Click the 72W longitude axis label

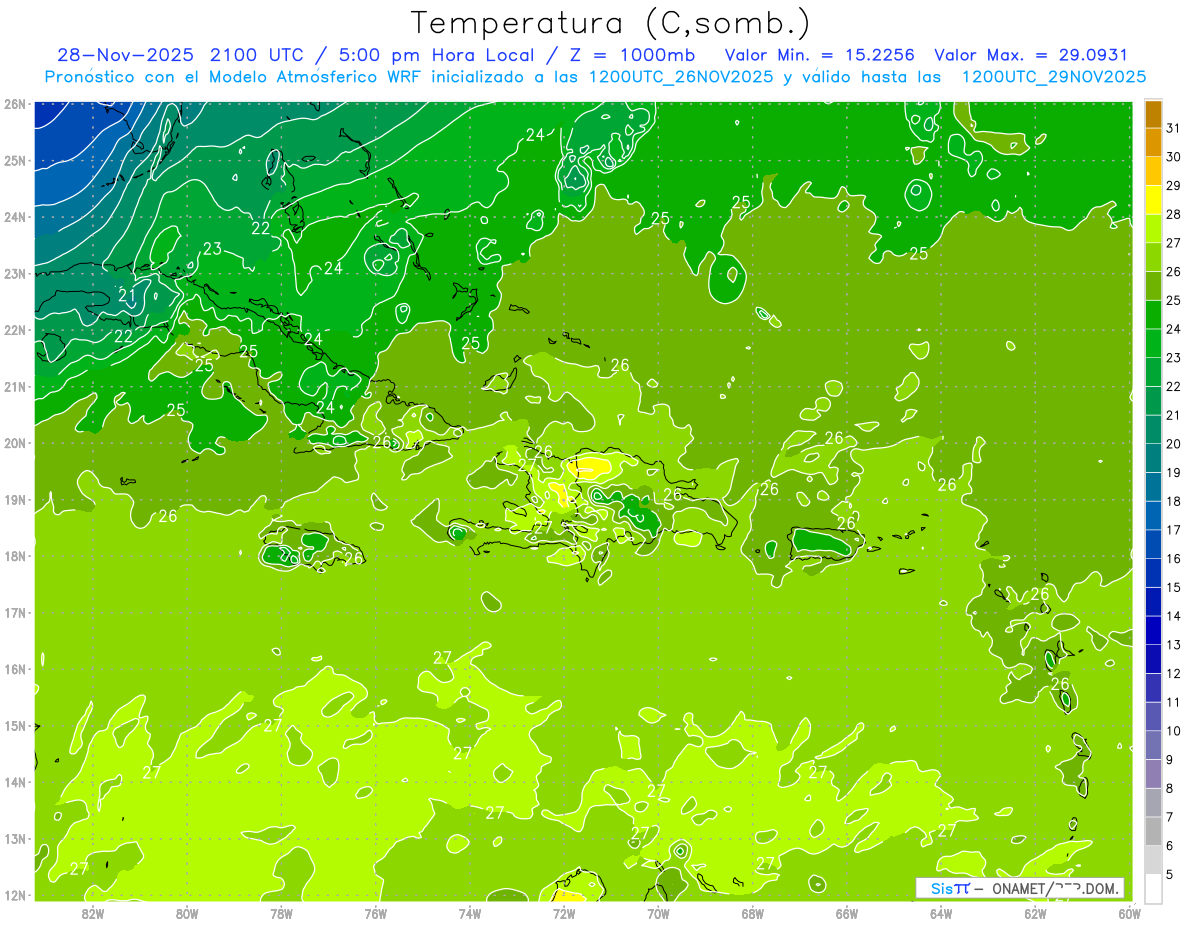coord(564,912)
